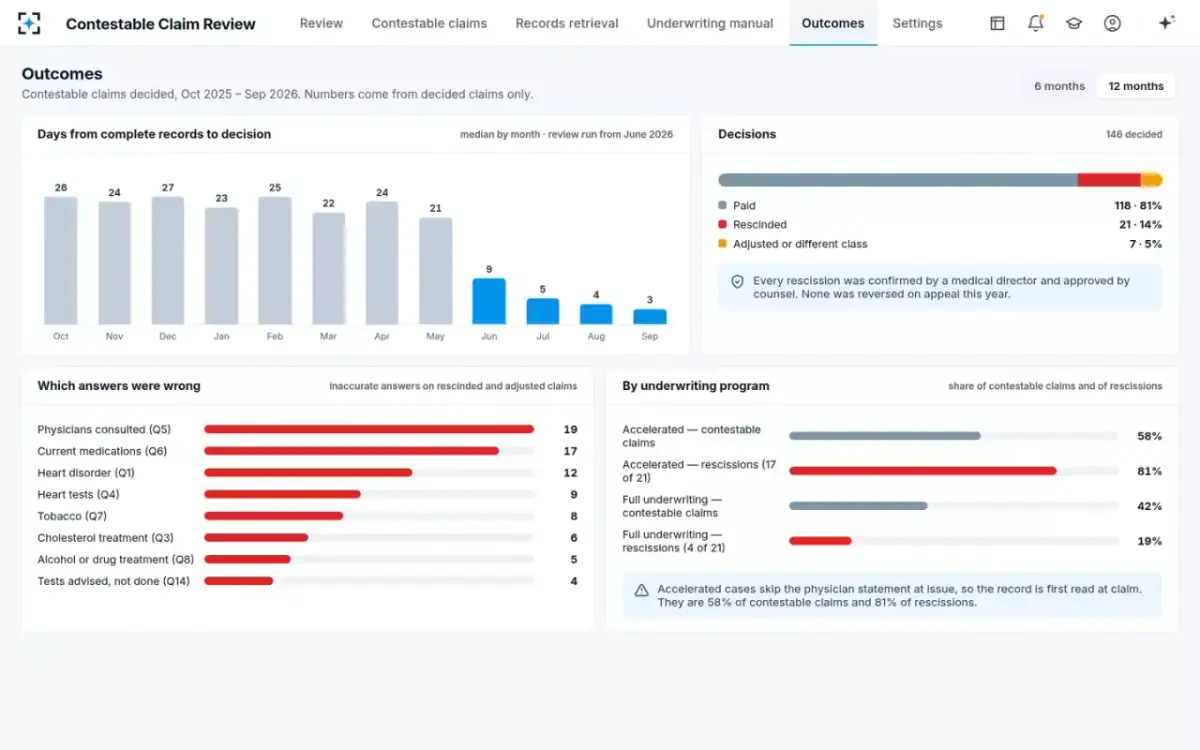Click the Cholesterol treatment (Q3) label

click(106, 538)
